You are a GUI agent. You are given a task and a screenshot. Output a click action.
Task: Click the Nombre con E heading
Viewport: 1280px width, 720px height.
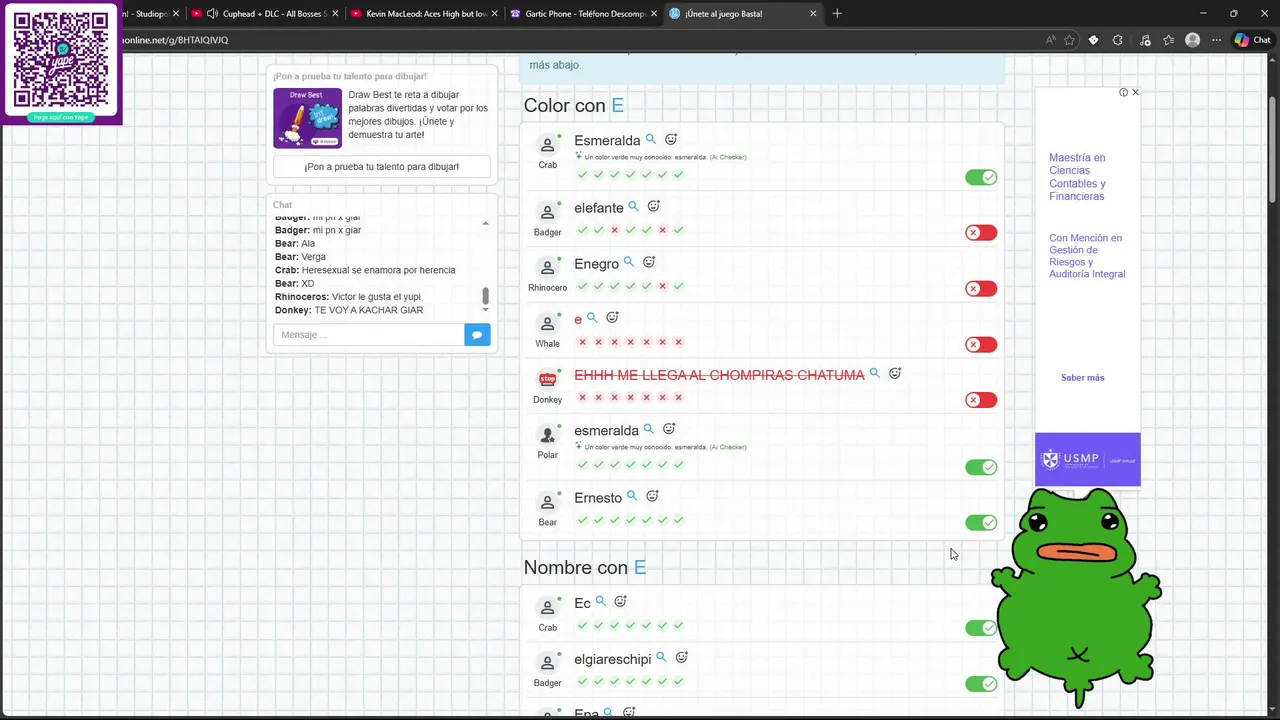[585, 567]
